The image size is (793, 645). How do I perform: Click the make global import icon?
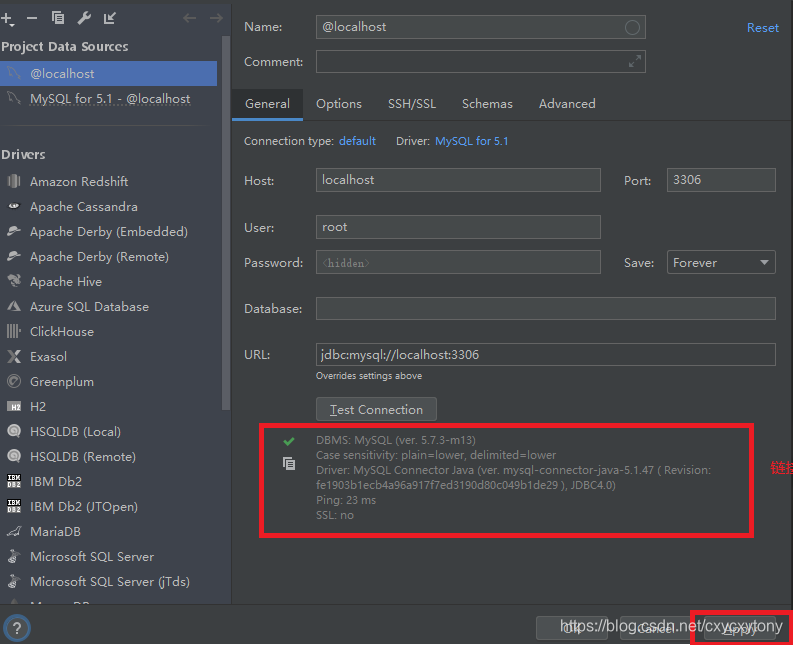point(110,18)
